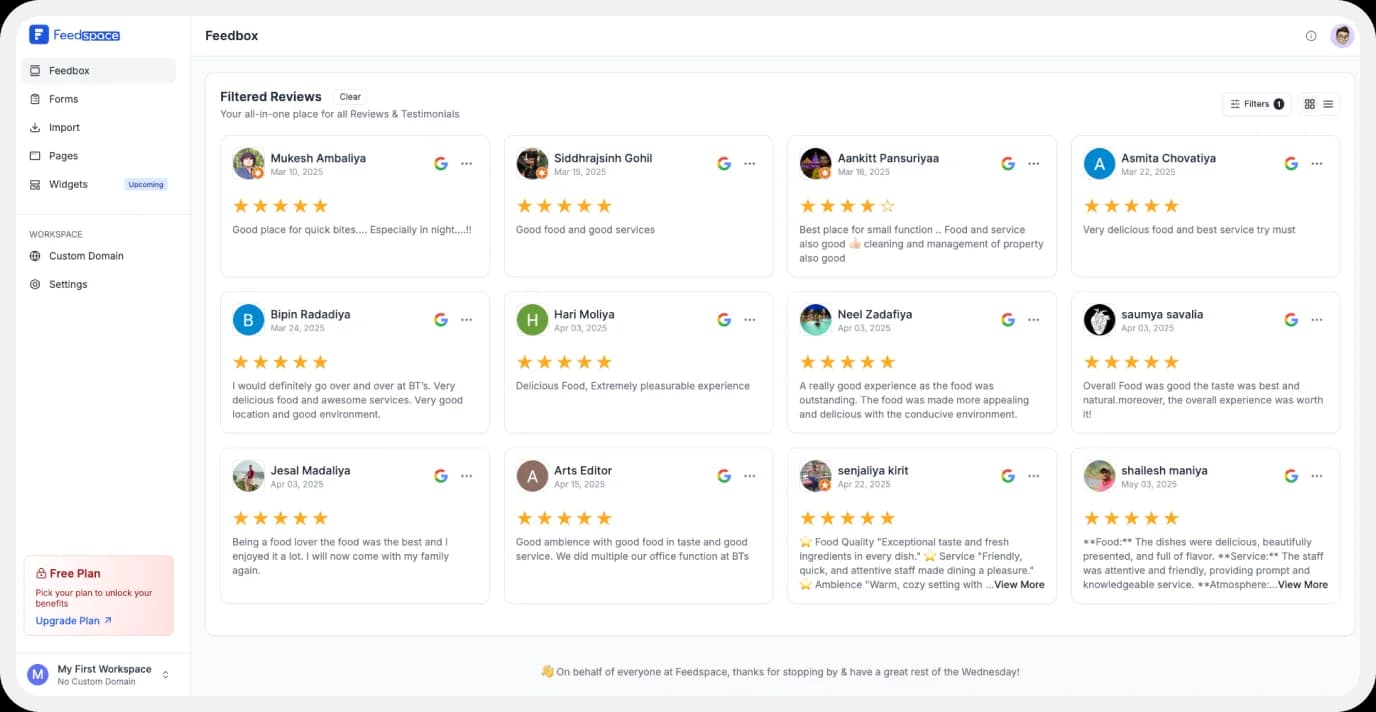
Task: Switch to grid view layout
Action: click(1309, 103)
